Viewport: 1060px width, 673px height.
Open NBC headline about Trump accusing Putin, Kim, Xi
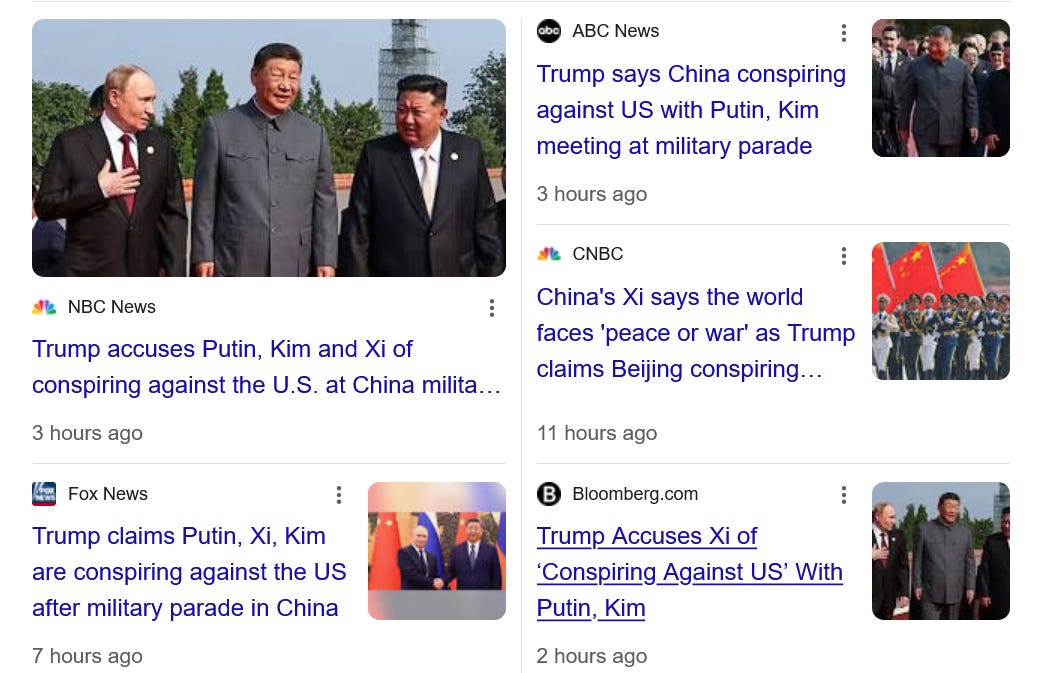266,367
